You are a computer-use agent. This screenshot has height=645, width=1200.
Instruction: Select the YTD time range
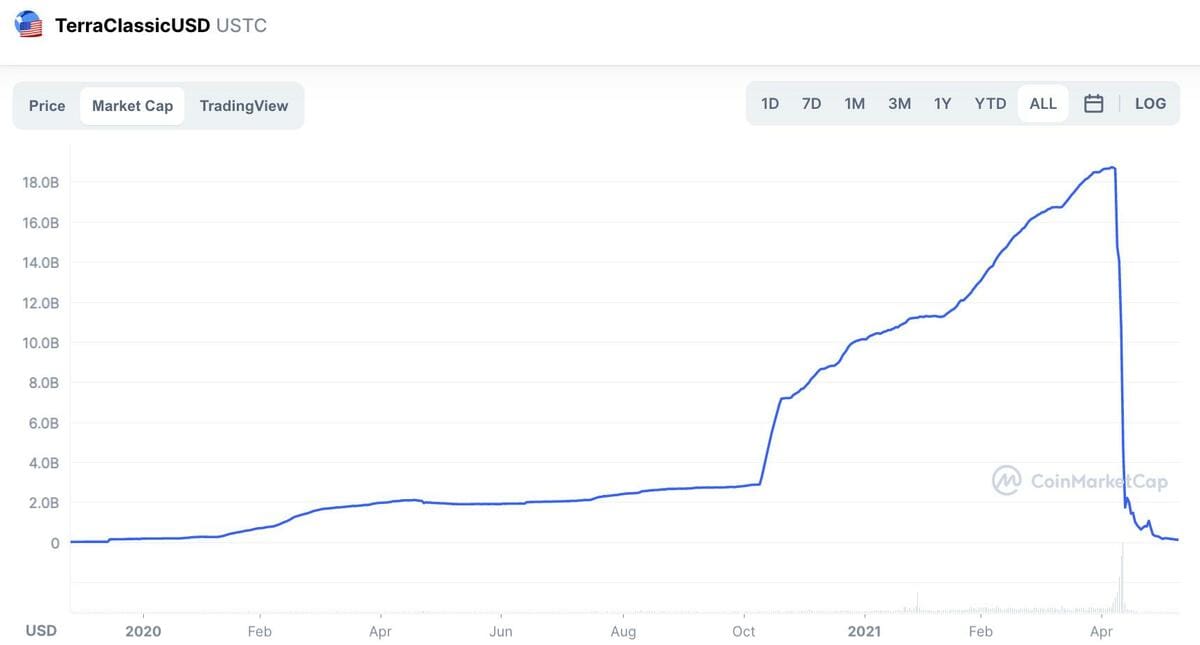coord(990,104)
